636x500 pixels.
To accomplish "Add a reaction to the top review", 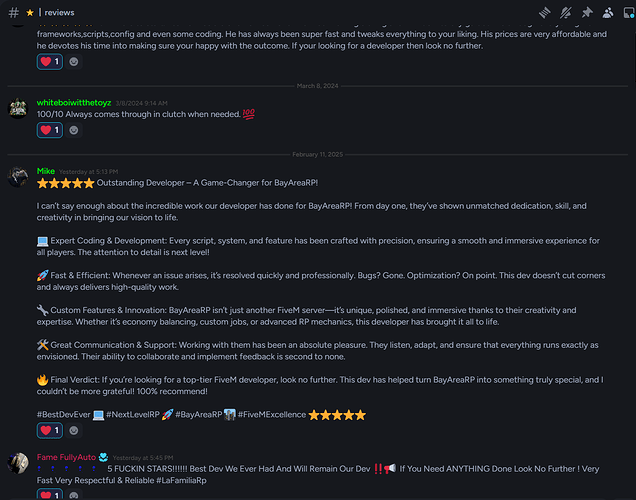I will (74, 61).
